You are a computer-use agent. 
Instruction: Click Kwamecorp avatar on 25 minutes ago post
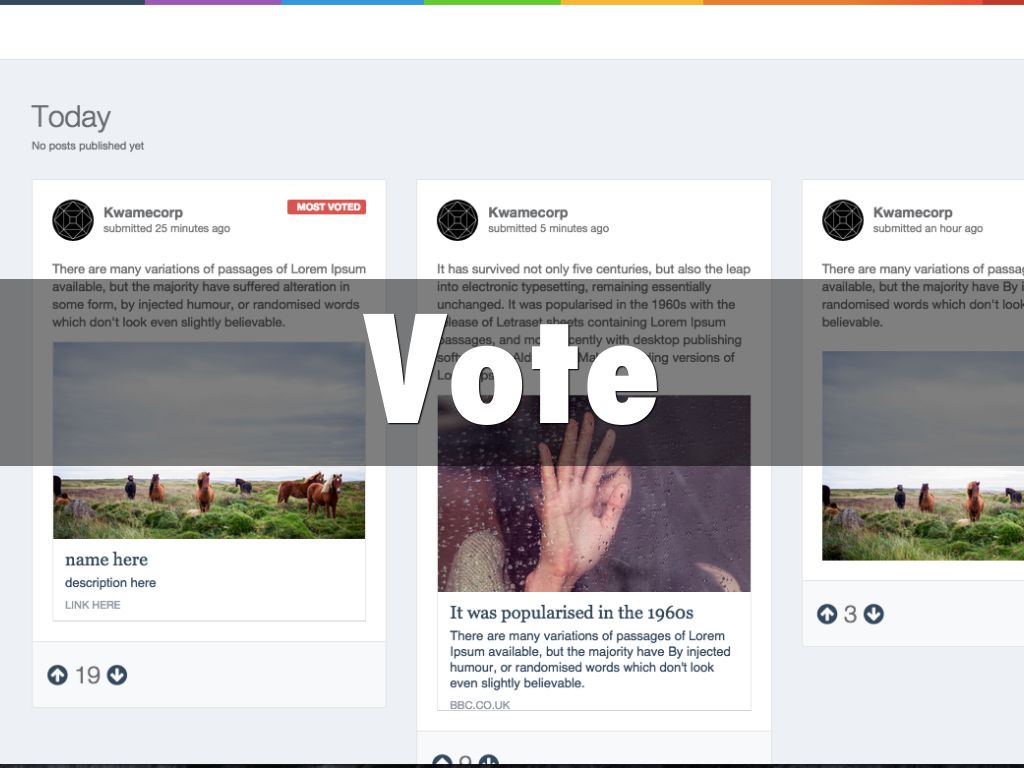(73, 220)
